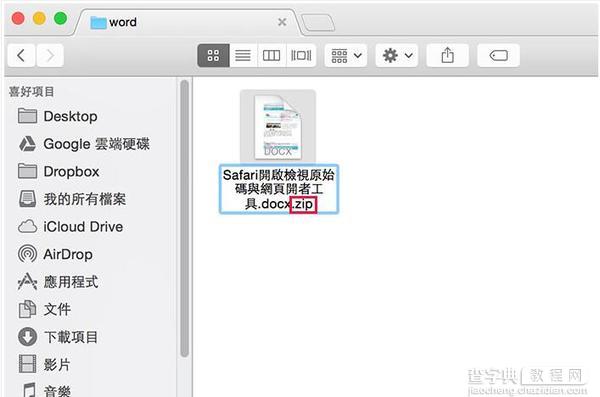This screenshot has width=600, height=397.
Task: Click the green zoom window button
Action: [x=61, y=18]
